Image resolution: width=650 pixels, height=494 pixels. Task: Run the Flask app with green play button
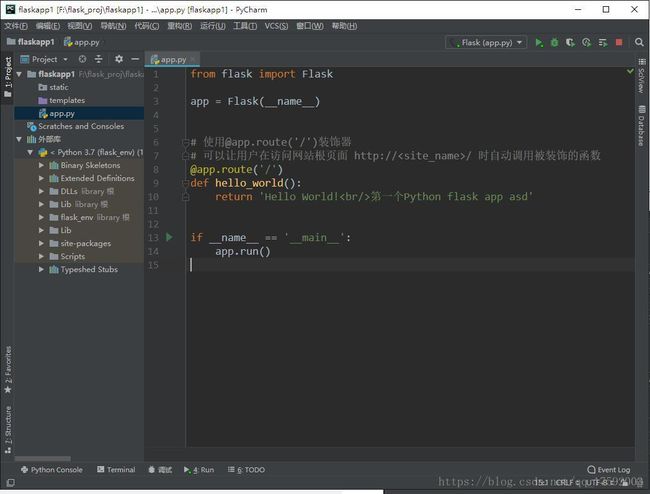pos(538,42)
